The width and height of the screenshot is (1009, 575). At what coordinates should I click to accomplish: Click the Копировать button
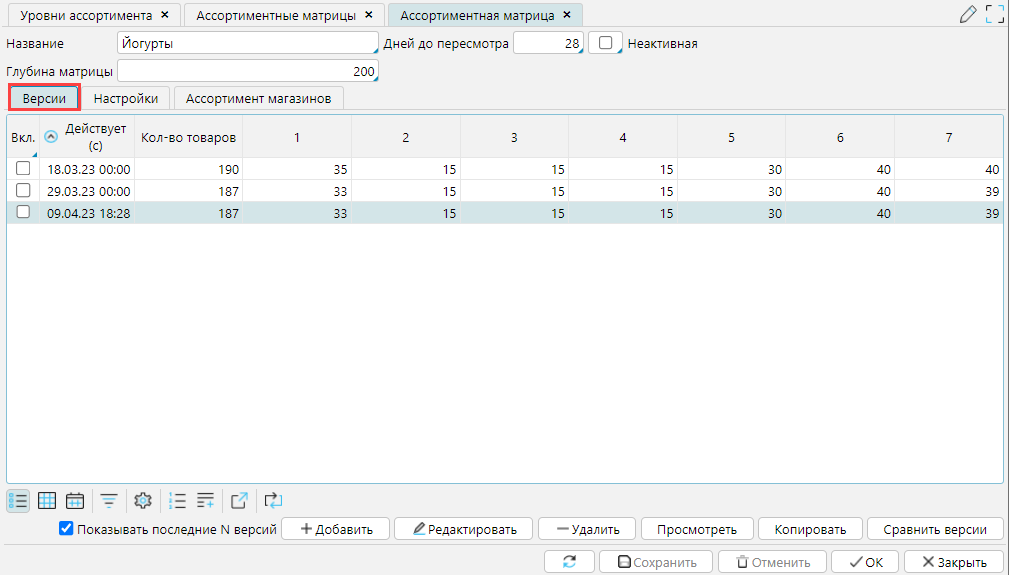809,529
